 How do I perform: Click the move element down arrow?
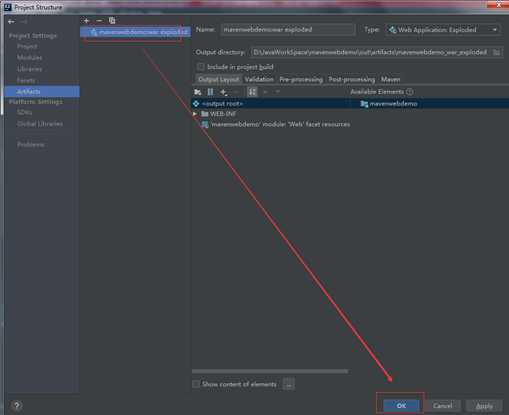point(277,92)
